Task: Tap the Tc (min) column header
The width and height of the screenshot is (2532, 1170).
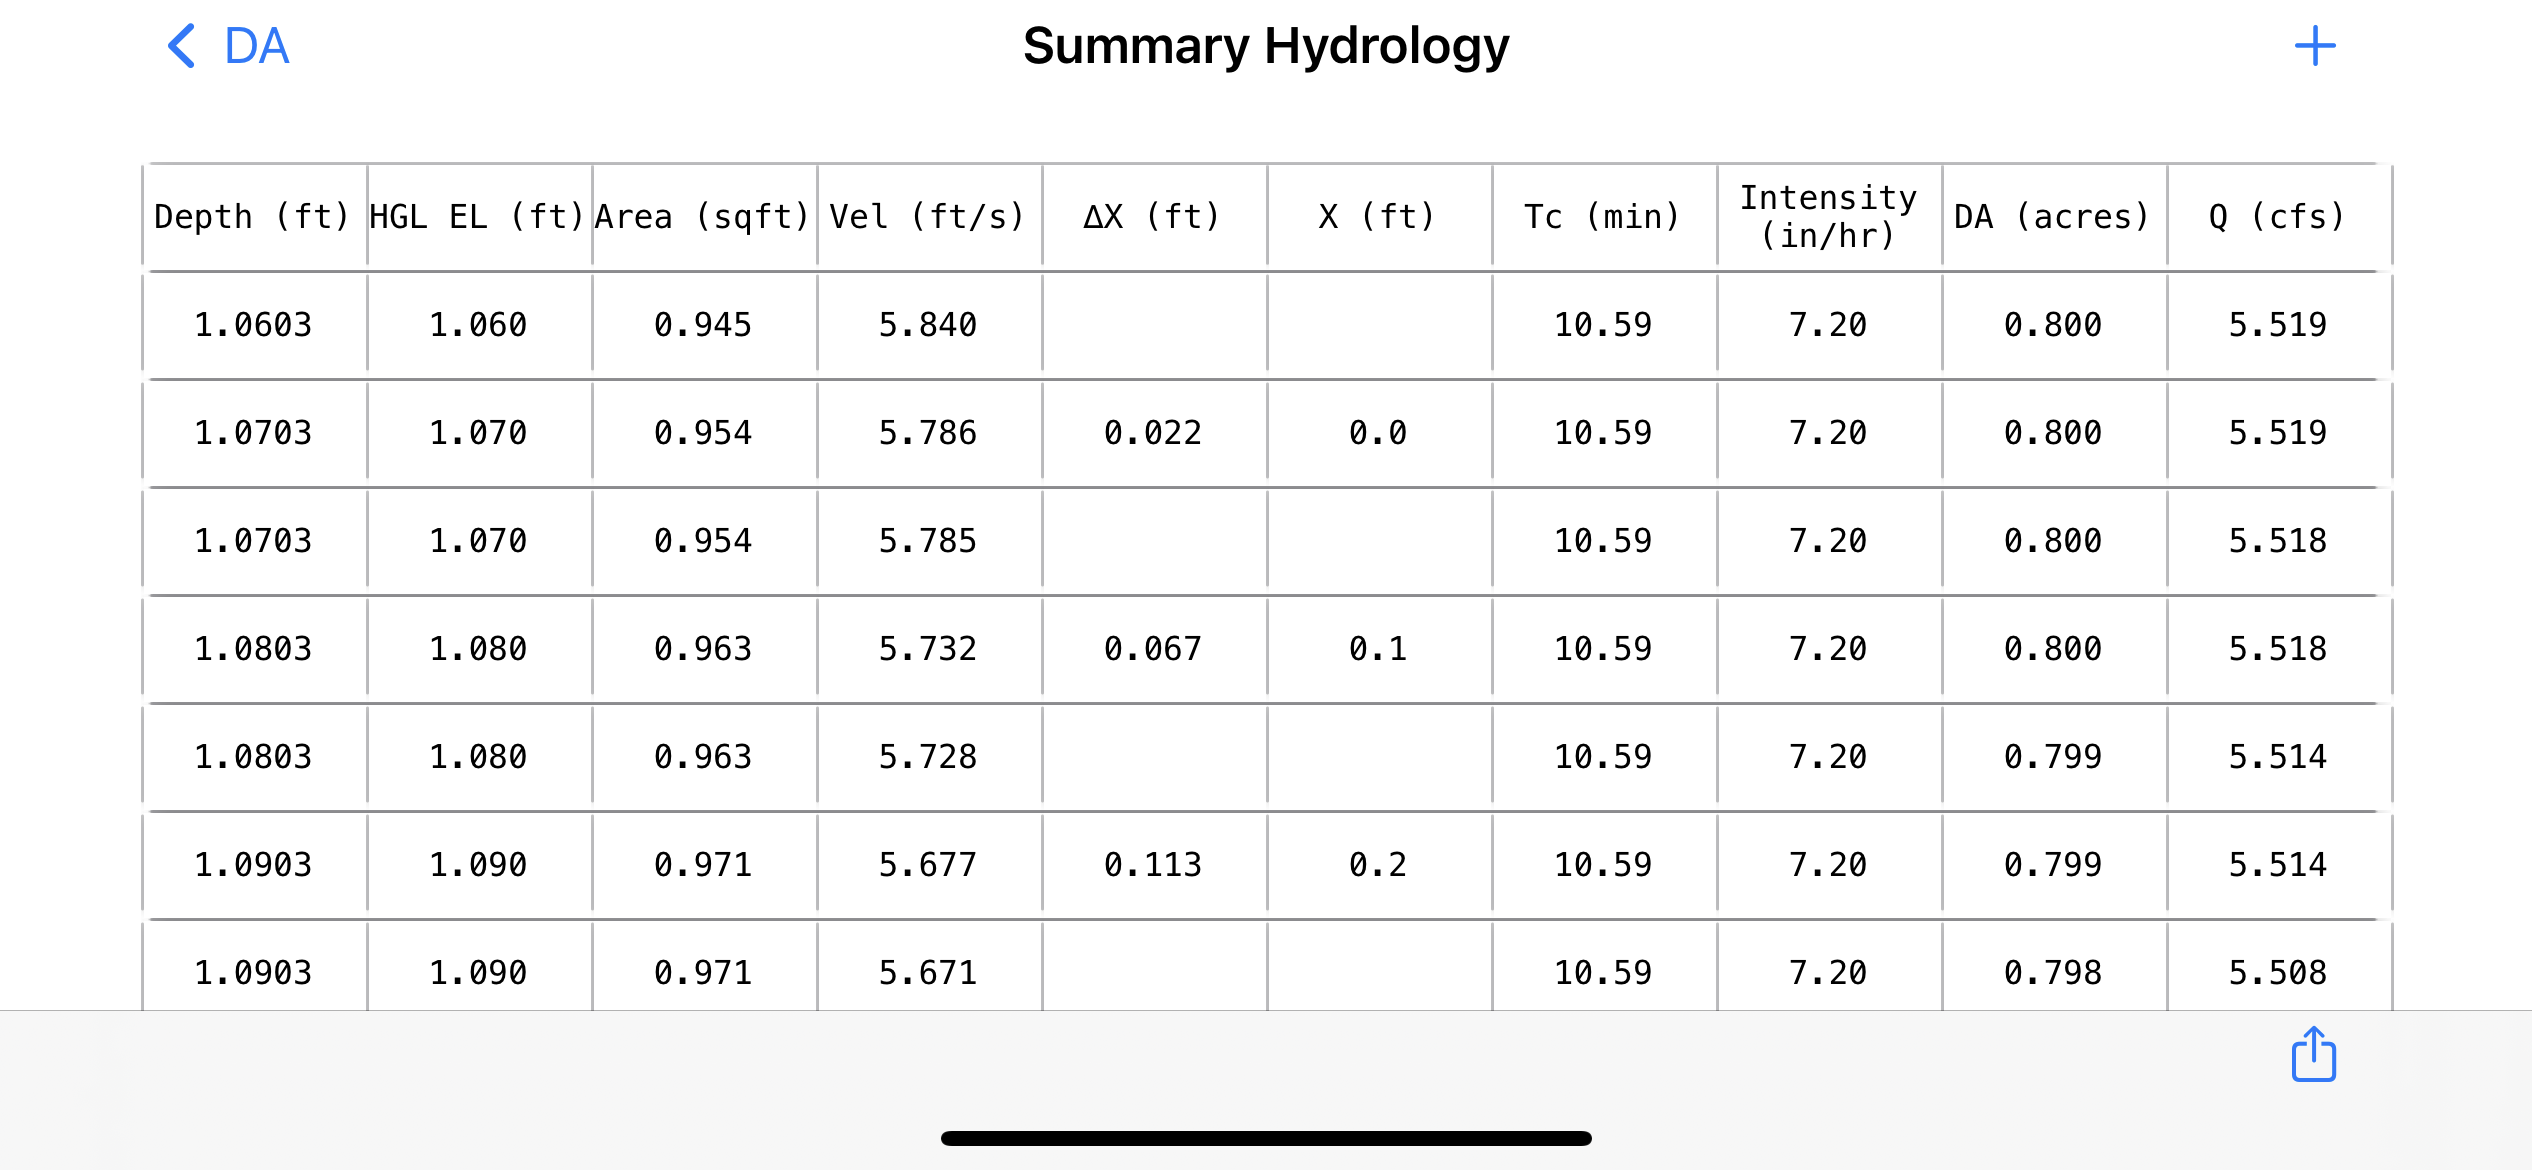Action: (1602, 216)
